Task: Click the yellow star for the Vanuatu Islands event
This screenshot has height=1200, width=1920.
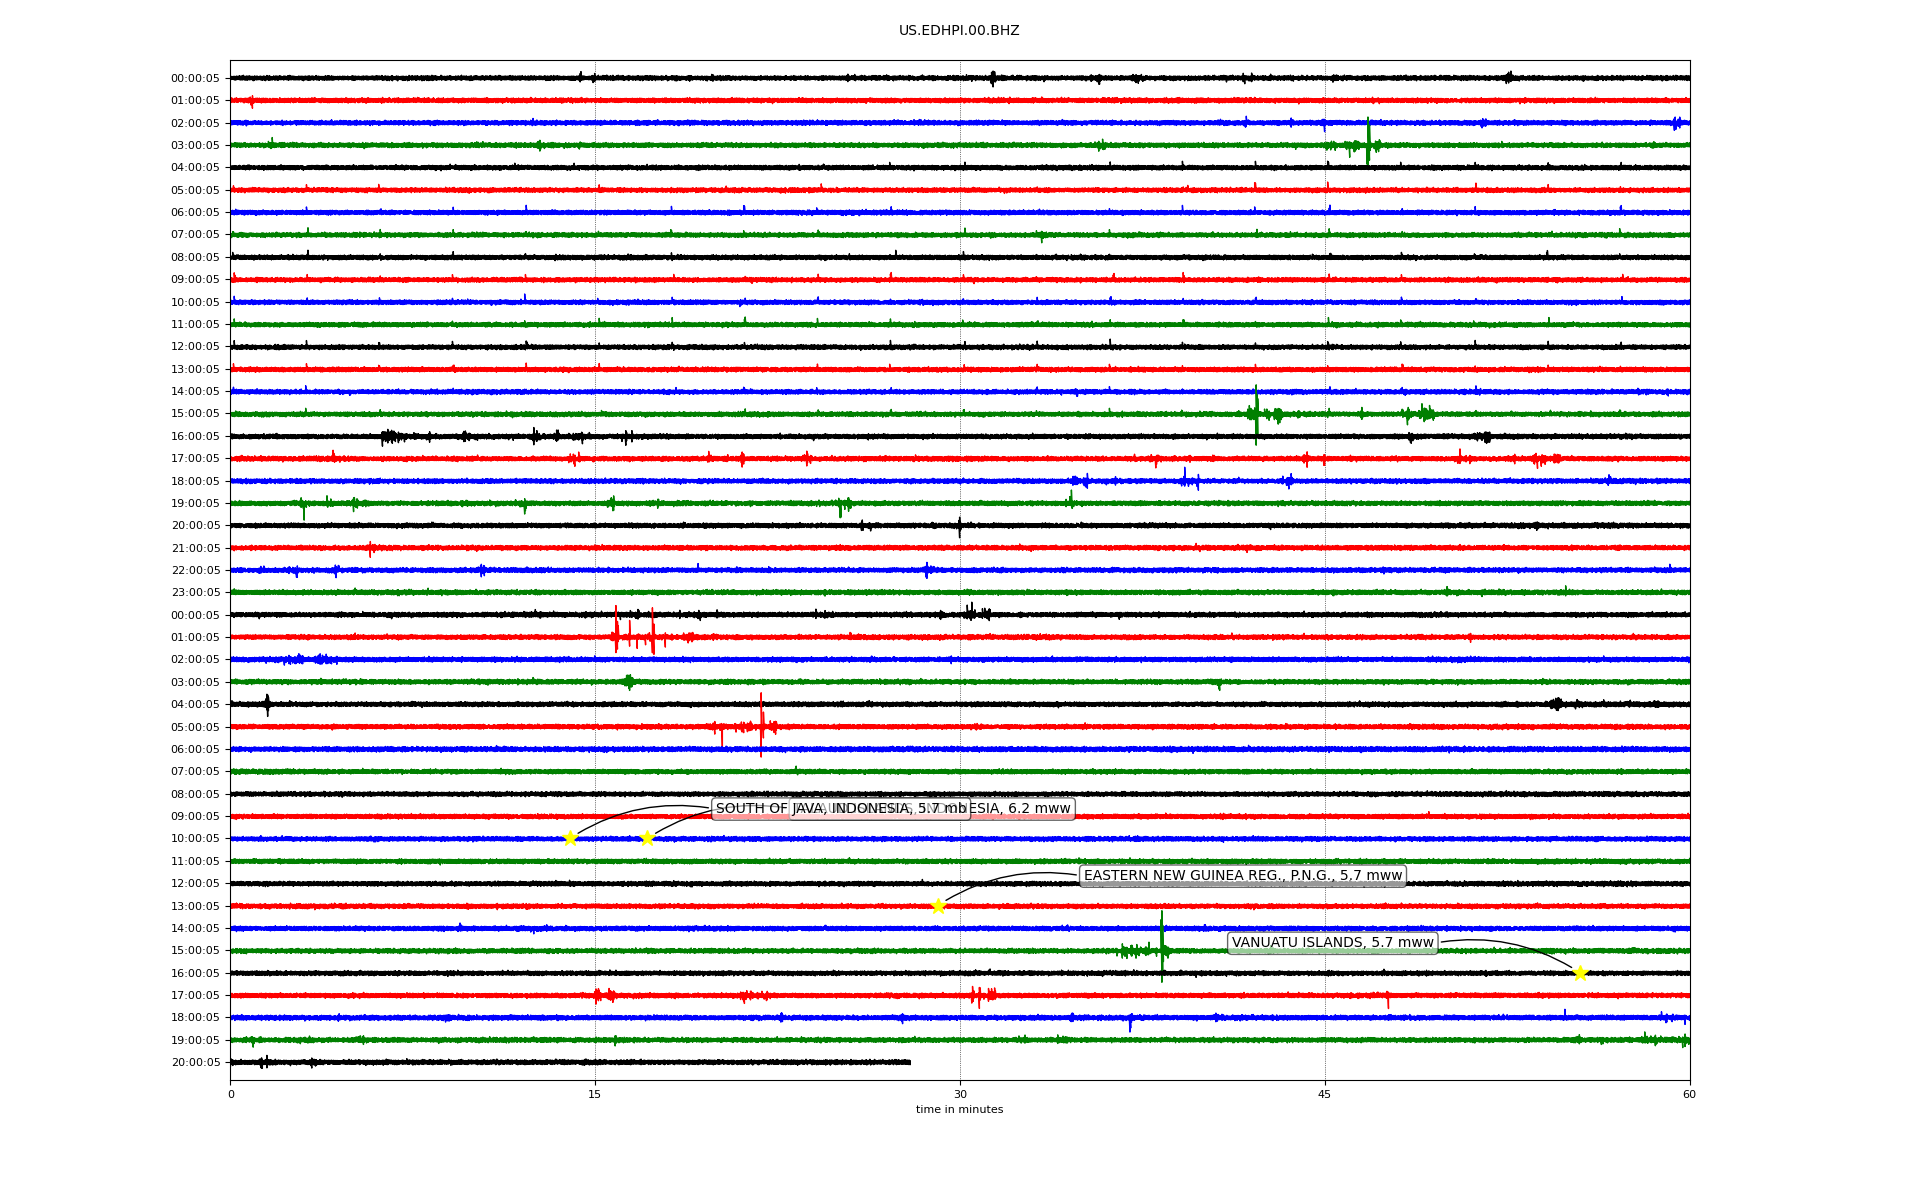Action: (x=1580, y=973)
